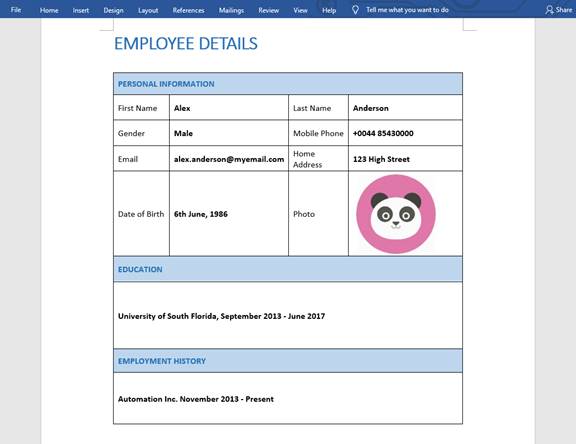The height and width of the screenshot is (444, 576).
Task: Select the 'Anderson' last name value
Action: pyautogui.click(x=371, y=108)
